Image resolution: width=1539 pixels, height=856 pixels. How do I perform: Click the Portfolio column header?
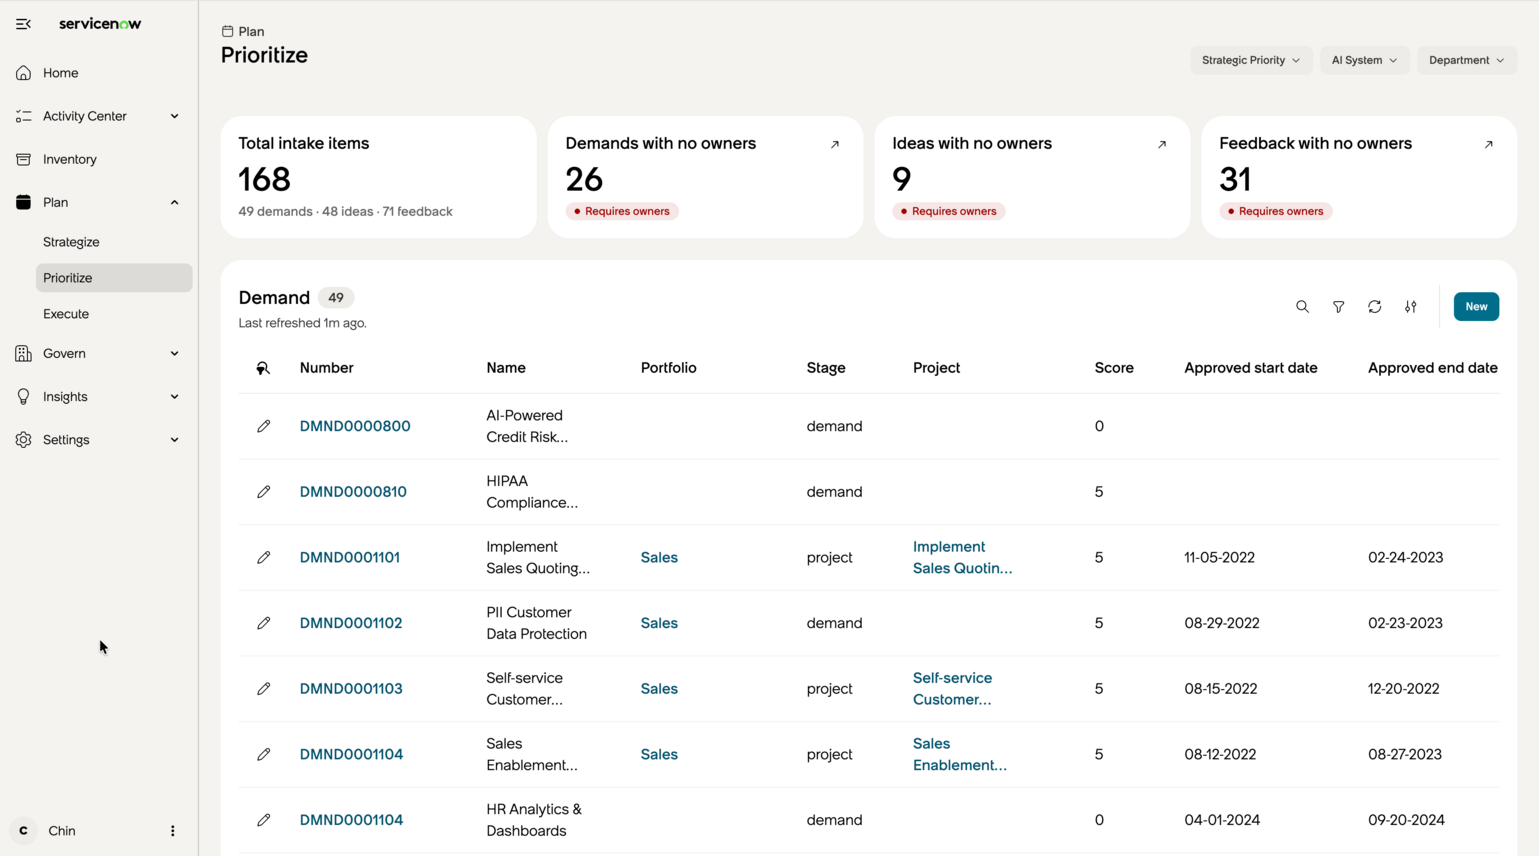pyautogui.click(x=668, y=368)
